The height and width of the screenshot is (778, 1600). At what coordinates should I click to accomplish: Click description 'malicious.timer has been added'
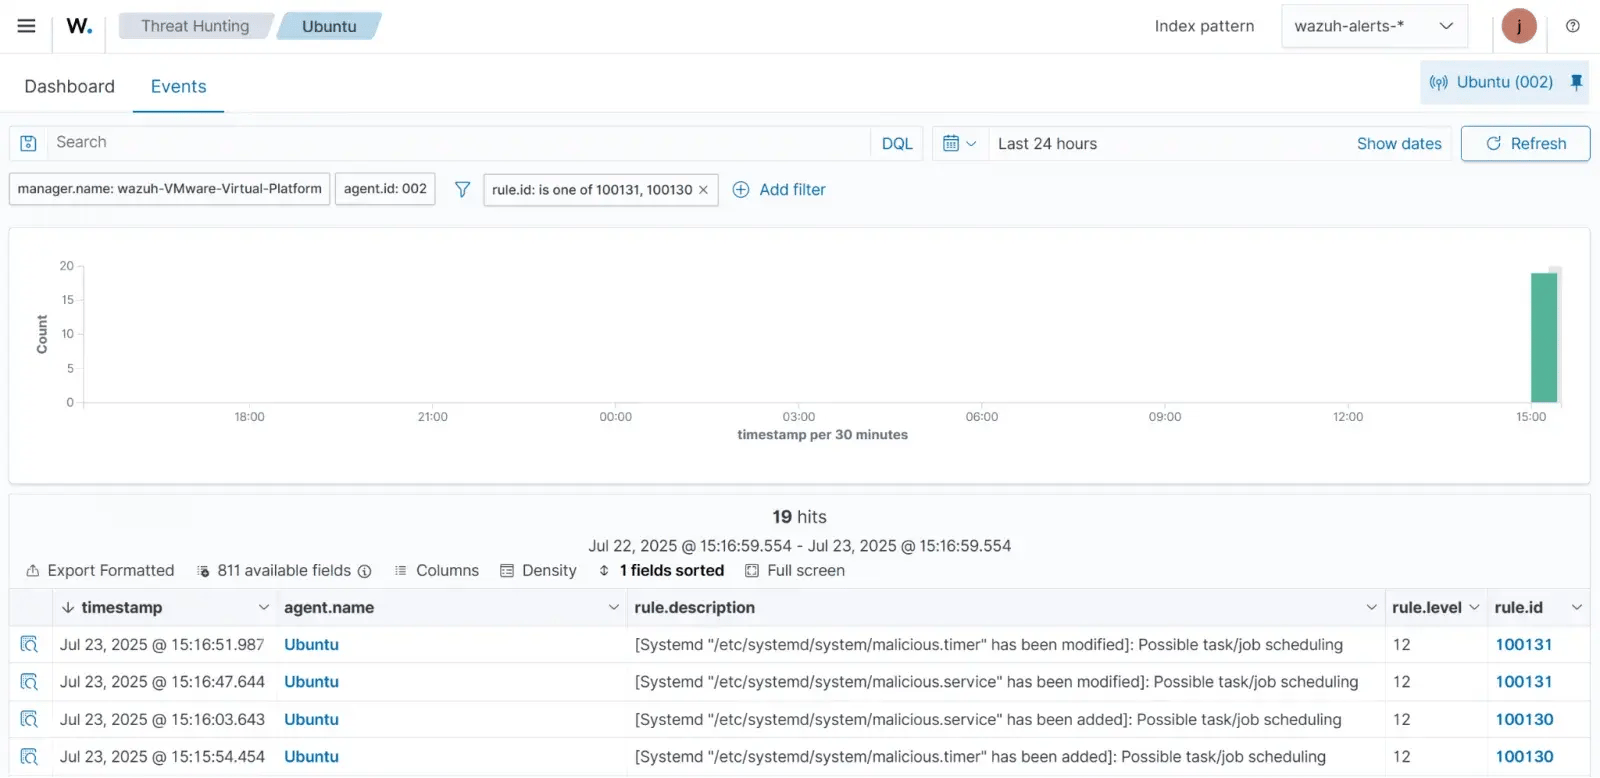(980, 756)
